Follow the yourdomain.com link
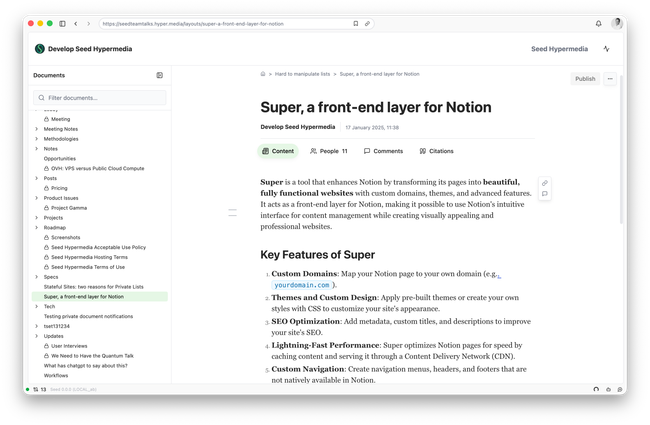 (x=302, y=285)
